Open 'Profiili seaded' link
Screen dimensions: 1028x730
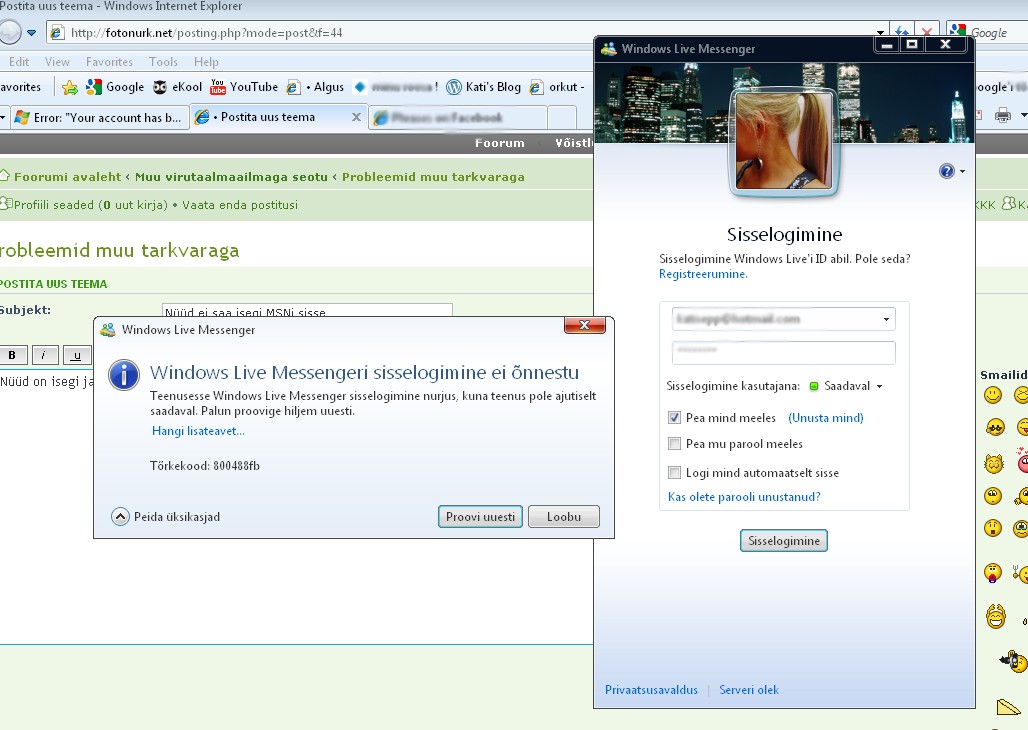pyautogui.click(x=54, y=205)
